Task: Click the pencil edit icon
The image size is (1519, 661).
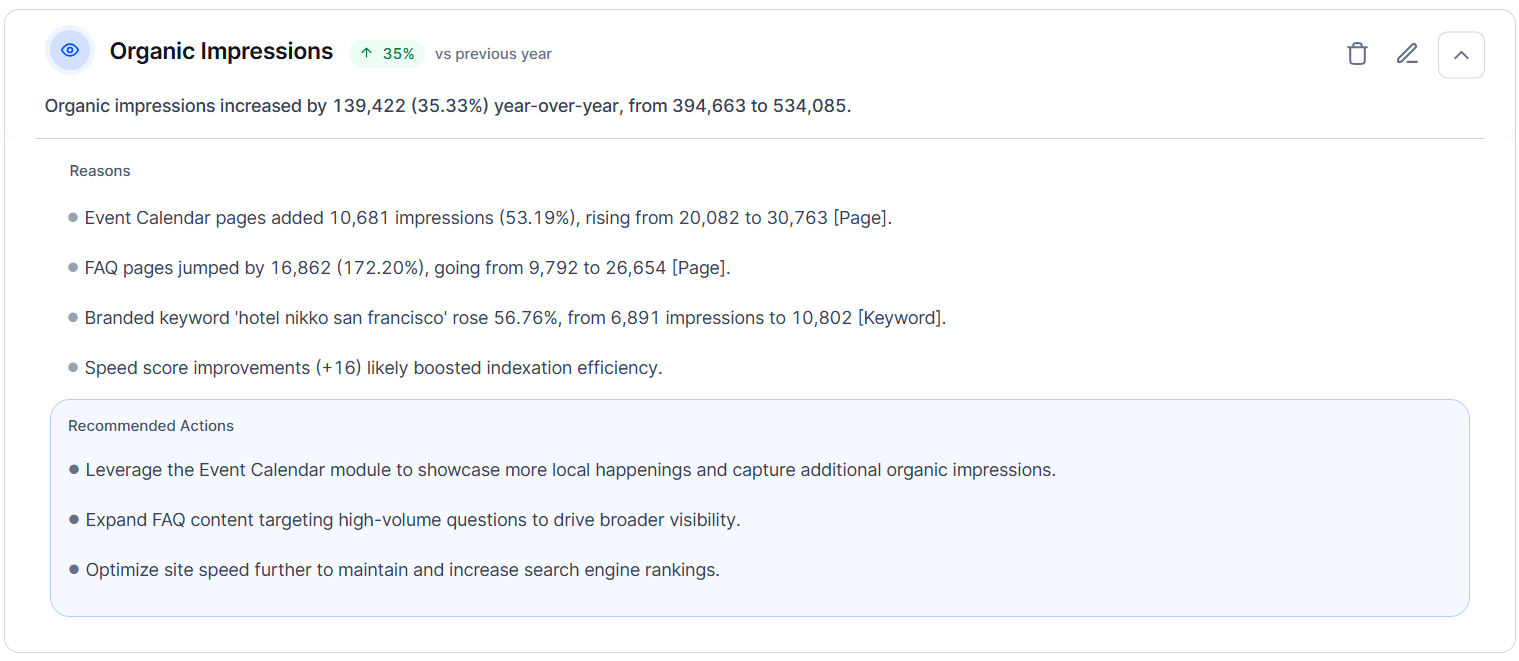Action: pyautogui.click(x=1407, y=54)
